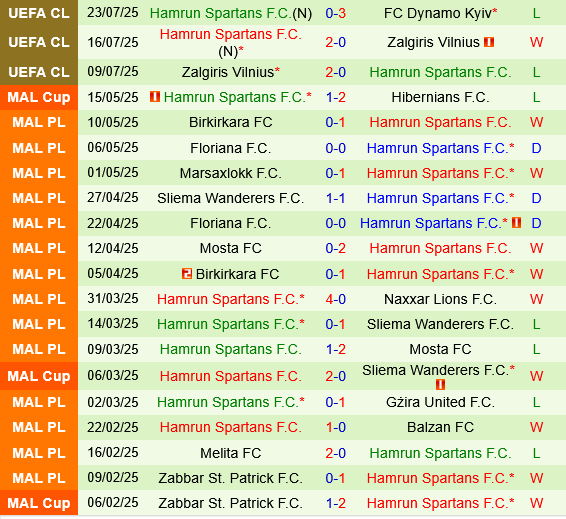
Task: Click the two red cards icon beside Birkirkara FC
Action: click(187, 274)
